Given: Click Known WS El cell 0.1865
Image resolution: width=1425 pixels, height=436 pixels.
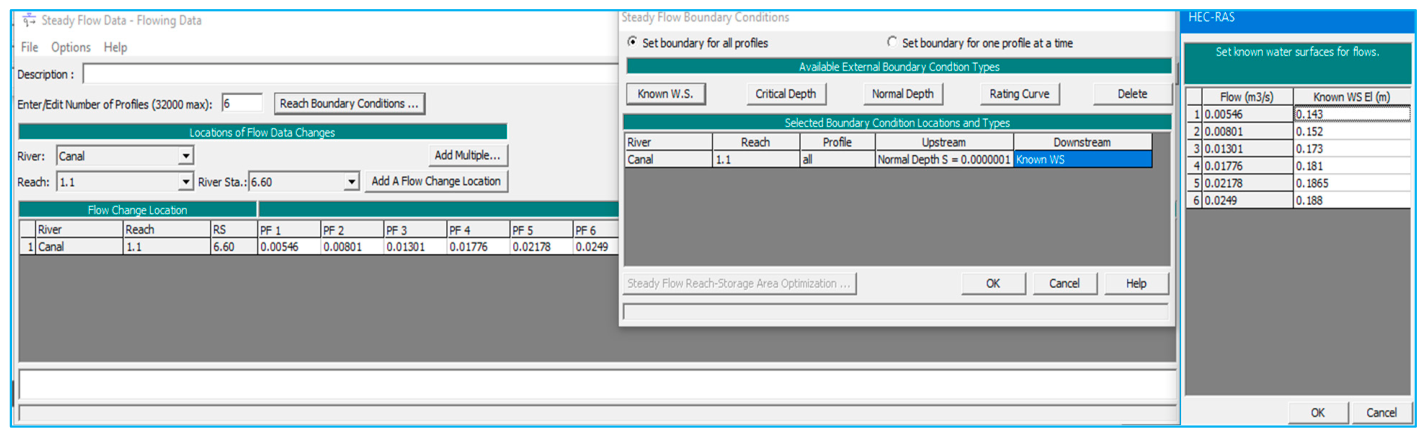Looking at the screenshot, I should pyautogui.click(x=1352, y=183).
